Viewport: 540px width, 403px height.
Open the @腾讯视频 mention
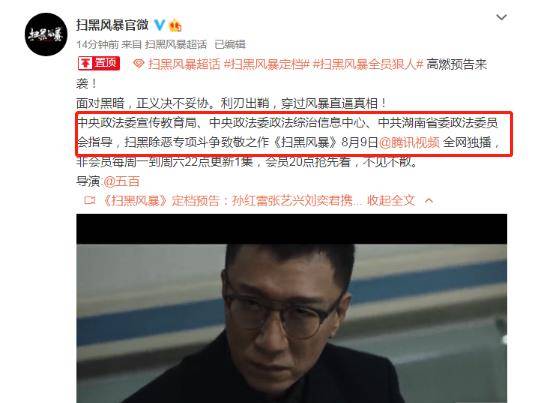point(409,142)
